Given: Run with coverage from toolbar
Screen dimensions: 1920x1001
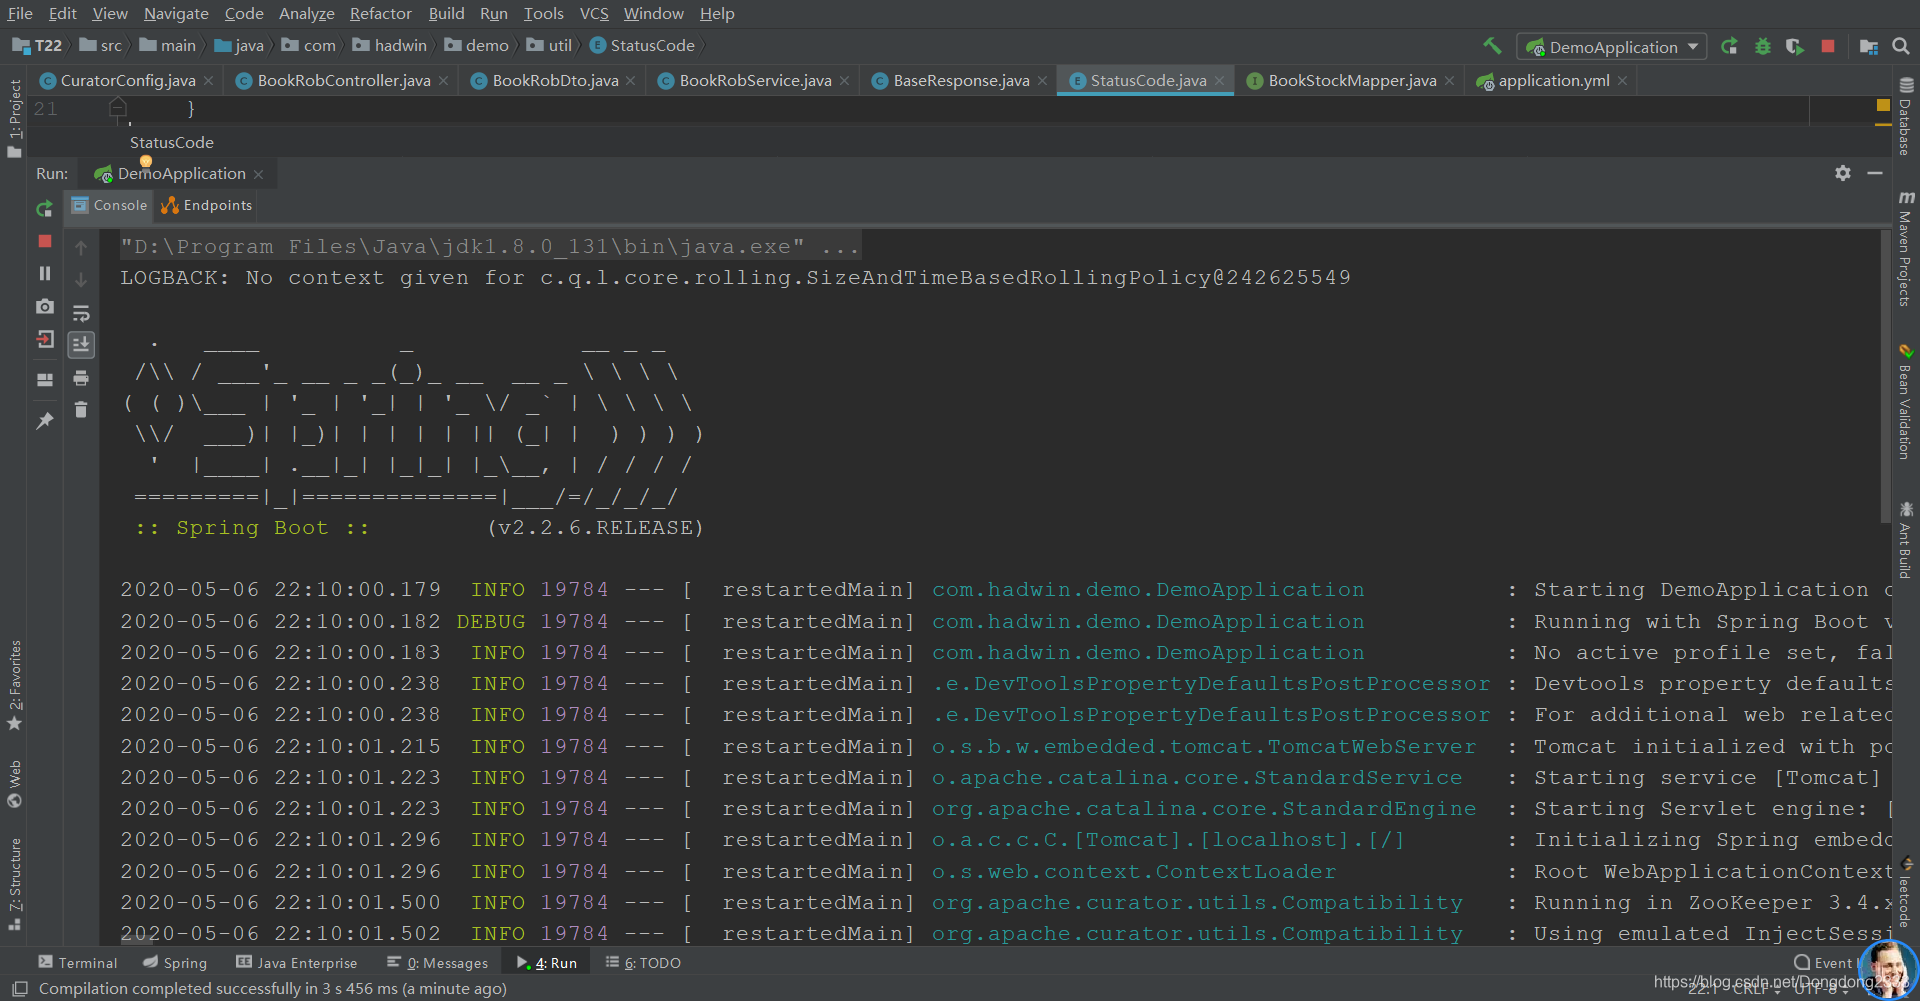Looking at the screenshot, I should [x=1795, y=46].
